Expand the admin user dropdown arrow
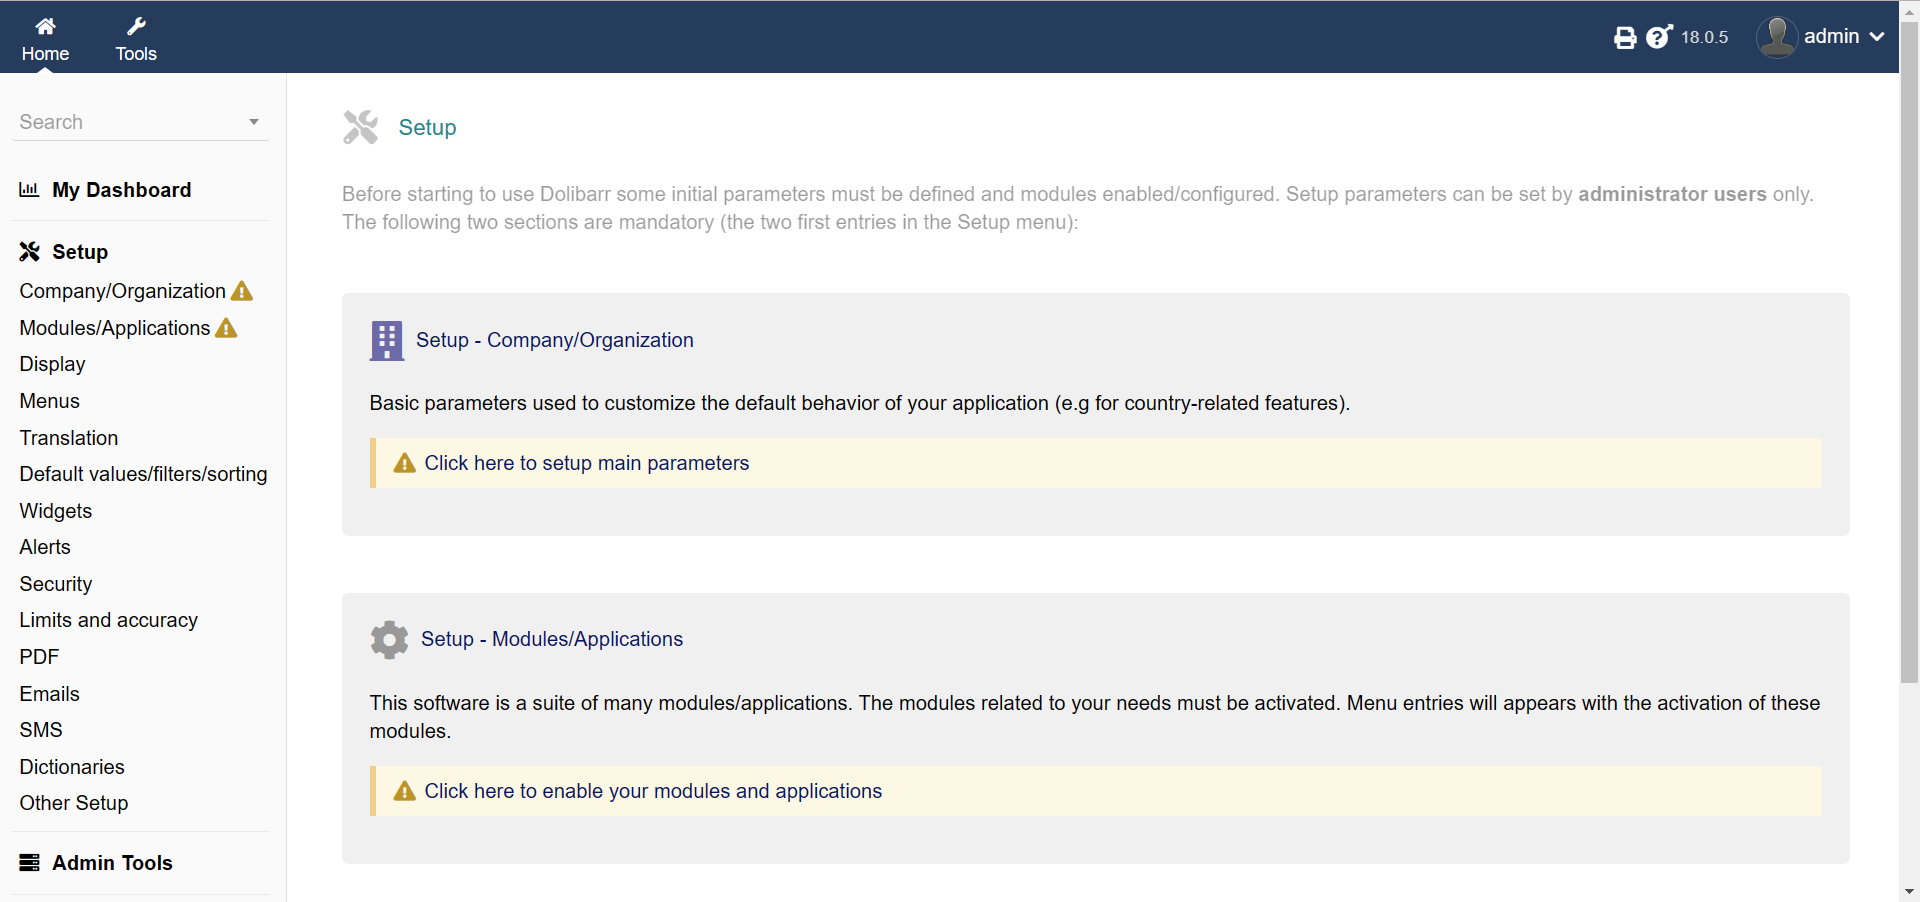This screenshot has height=902, width=1920. pyautogui.click(x=1877, y=37)
